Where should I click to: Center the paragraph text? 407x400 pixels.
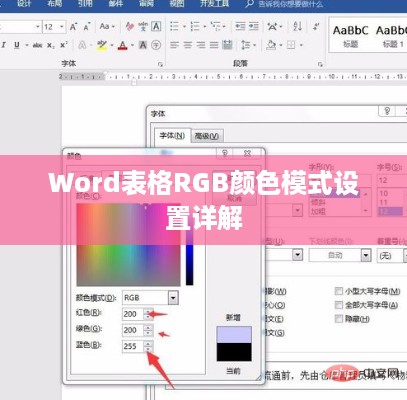(188, 45)
